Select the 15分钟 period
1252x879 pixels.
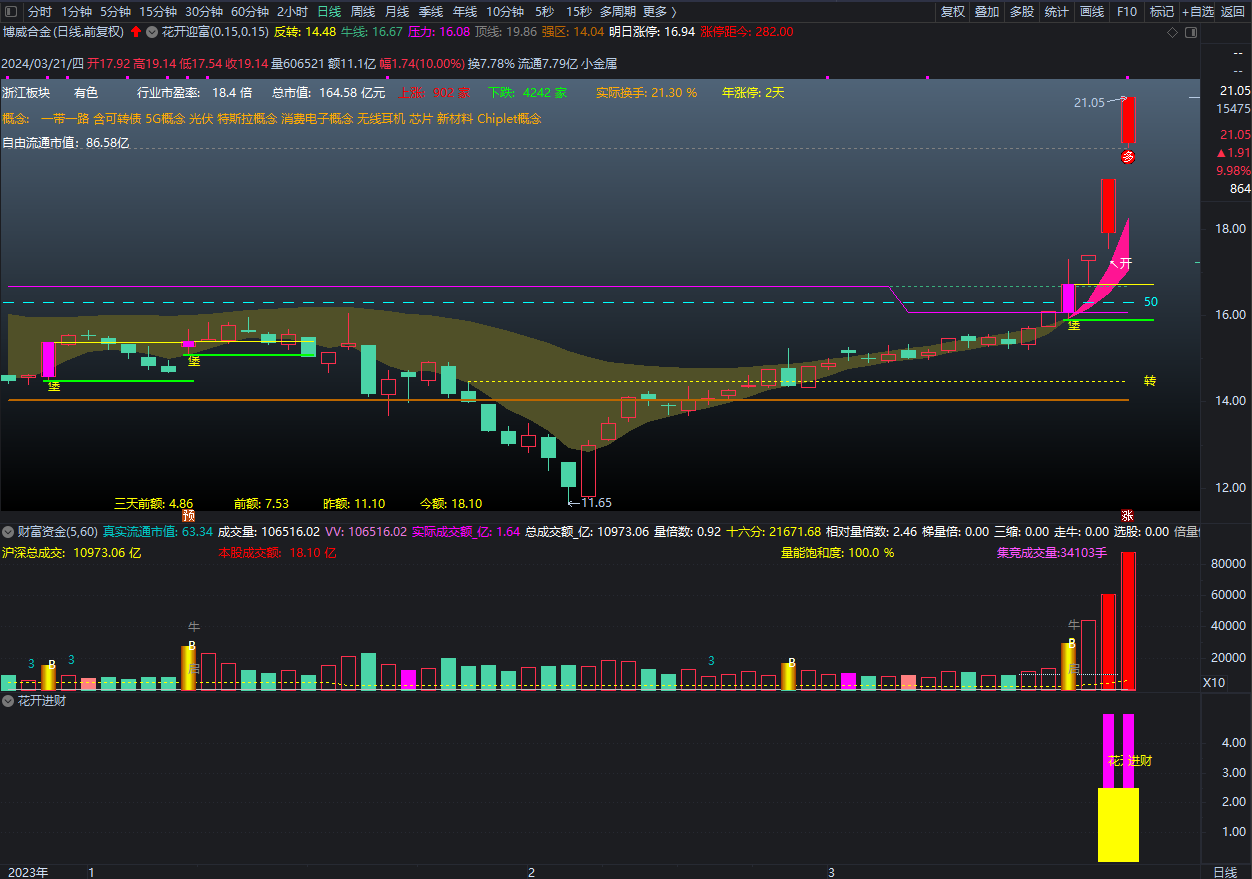point(158,12)
